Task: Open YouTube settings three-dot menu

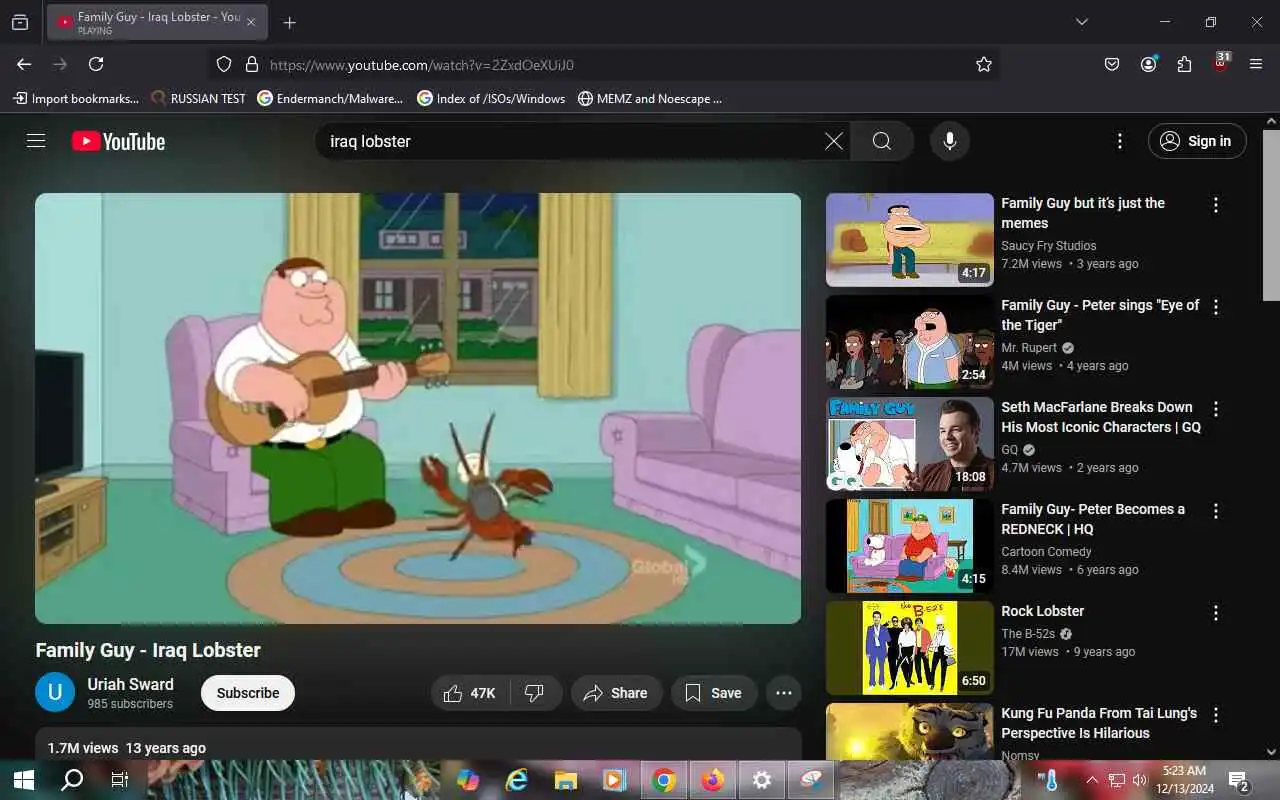Action: click(x=1120, y=141)
